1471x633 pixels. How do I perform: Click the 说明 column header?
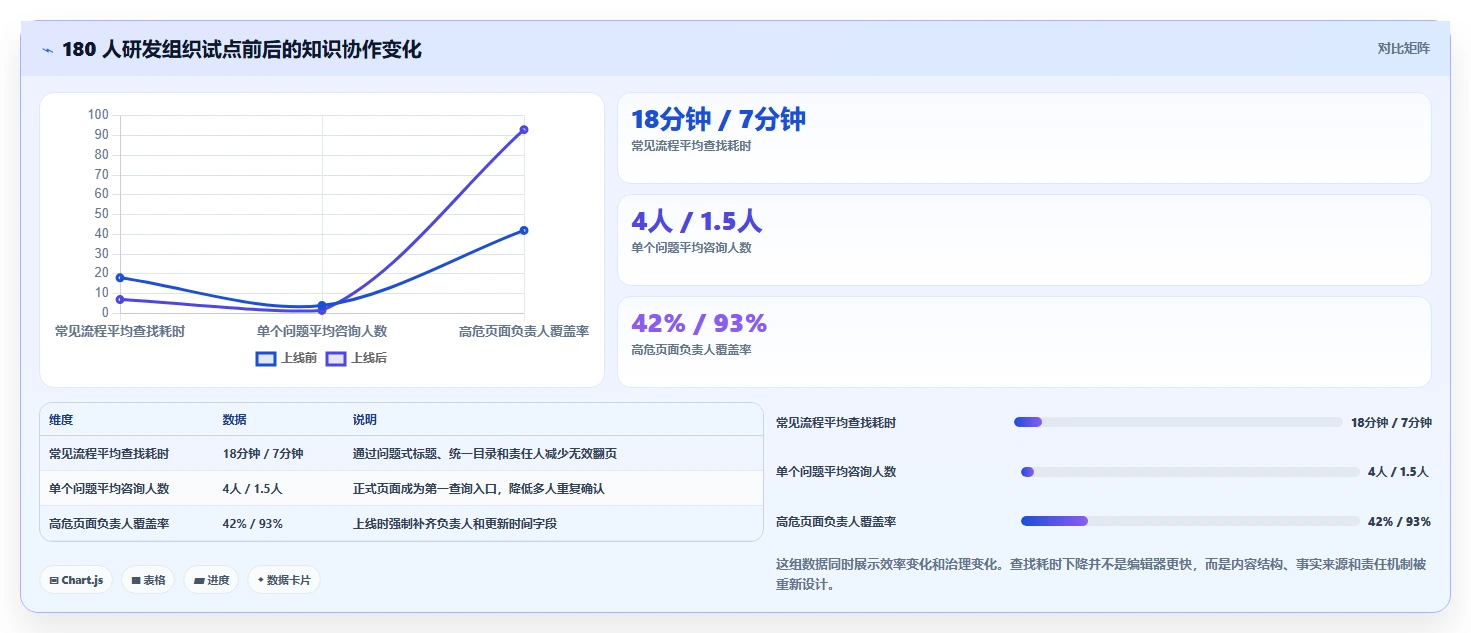(365, 420)
